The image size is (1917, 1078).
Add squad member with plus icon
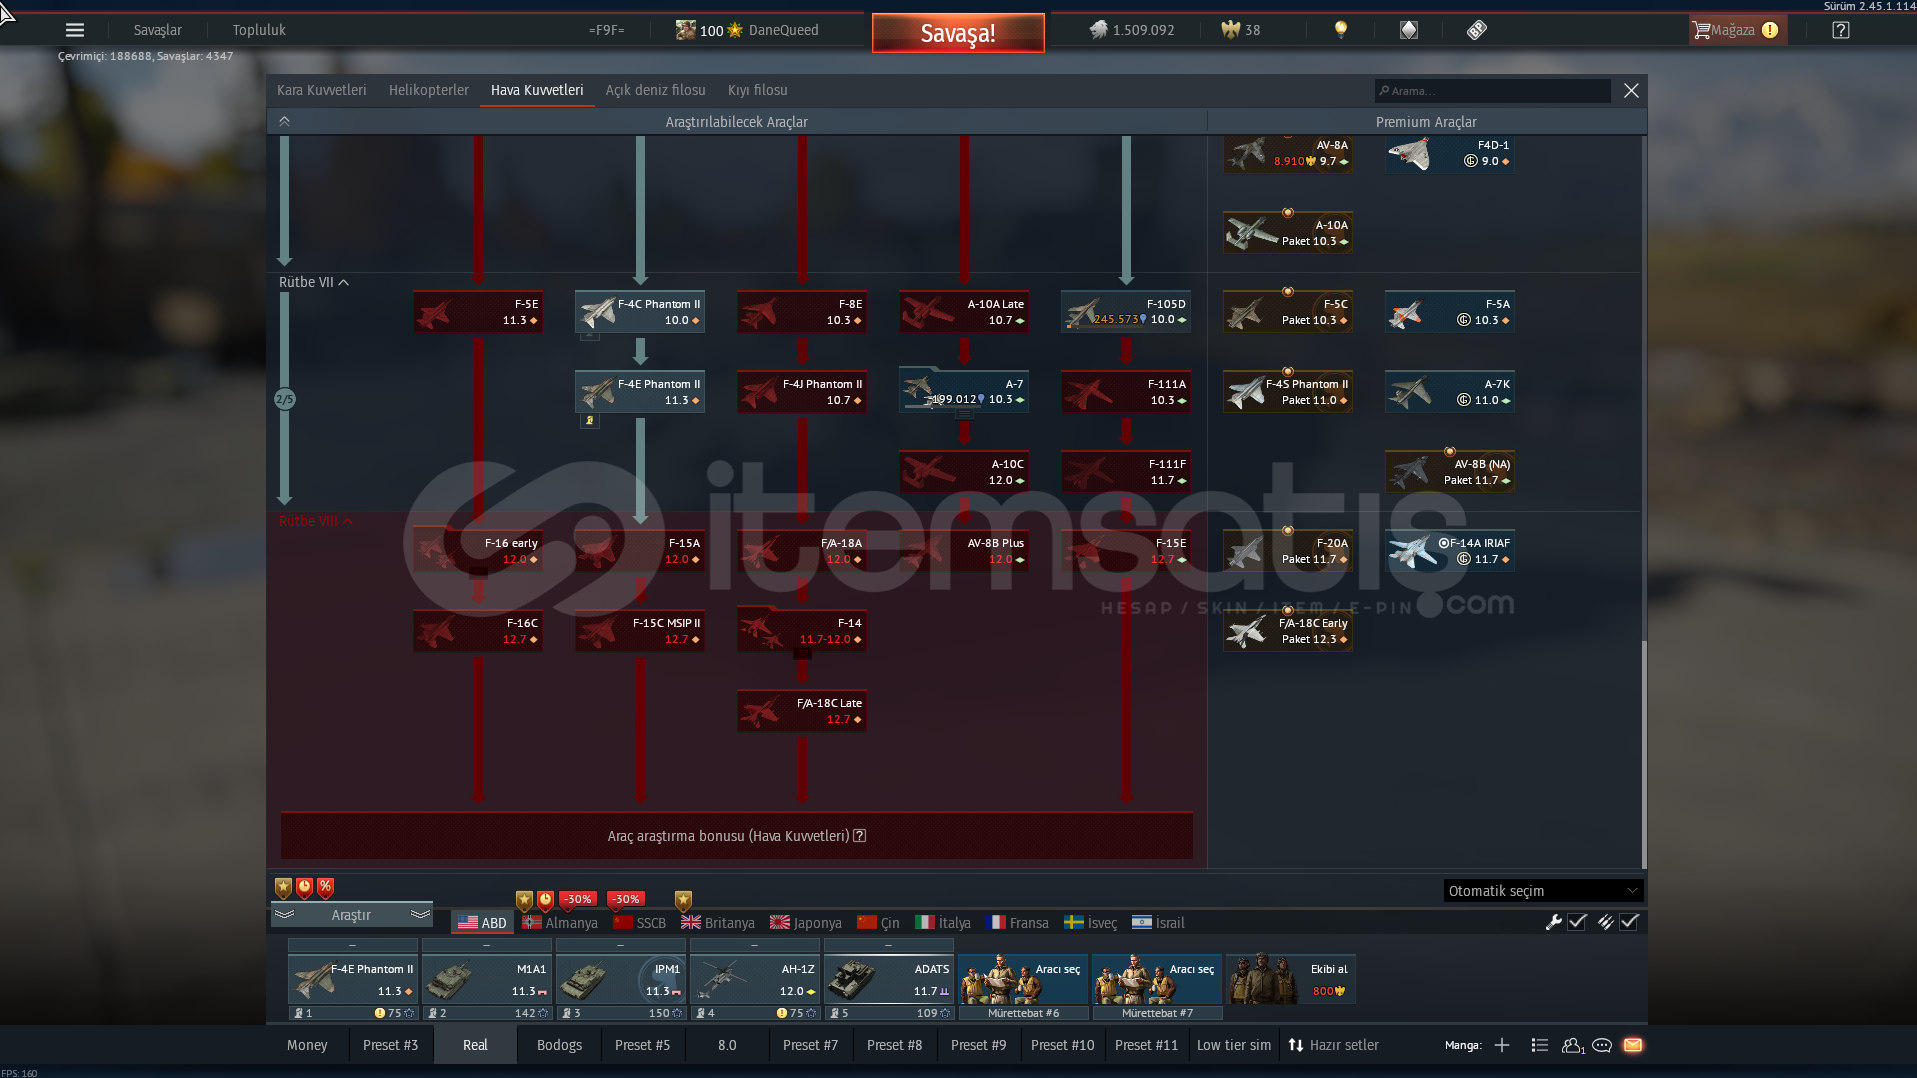coord(1502,1045)
